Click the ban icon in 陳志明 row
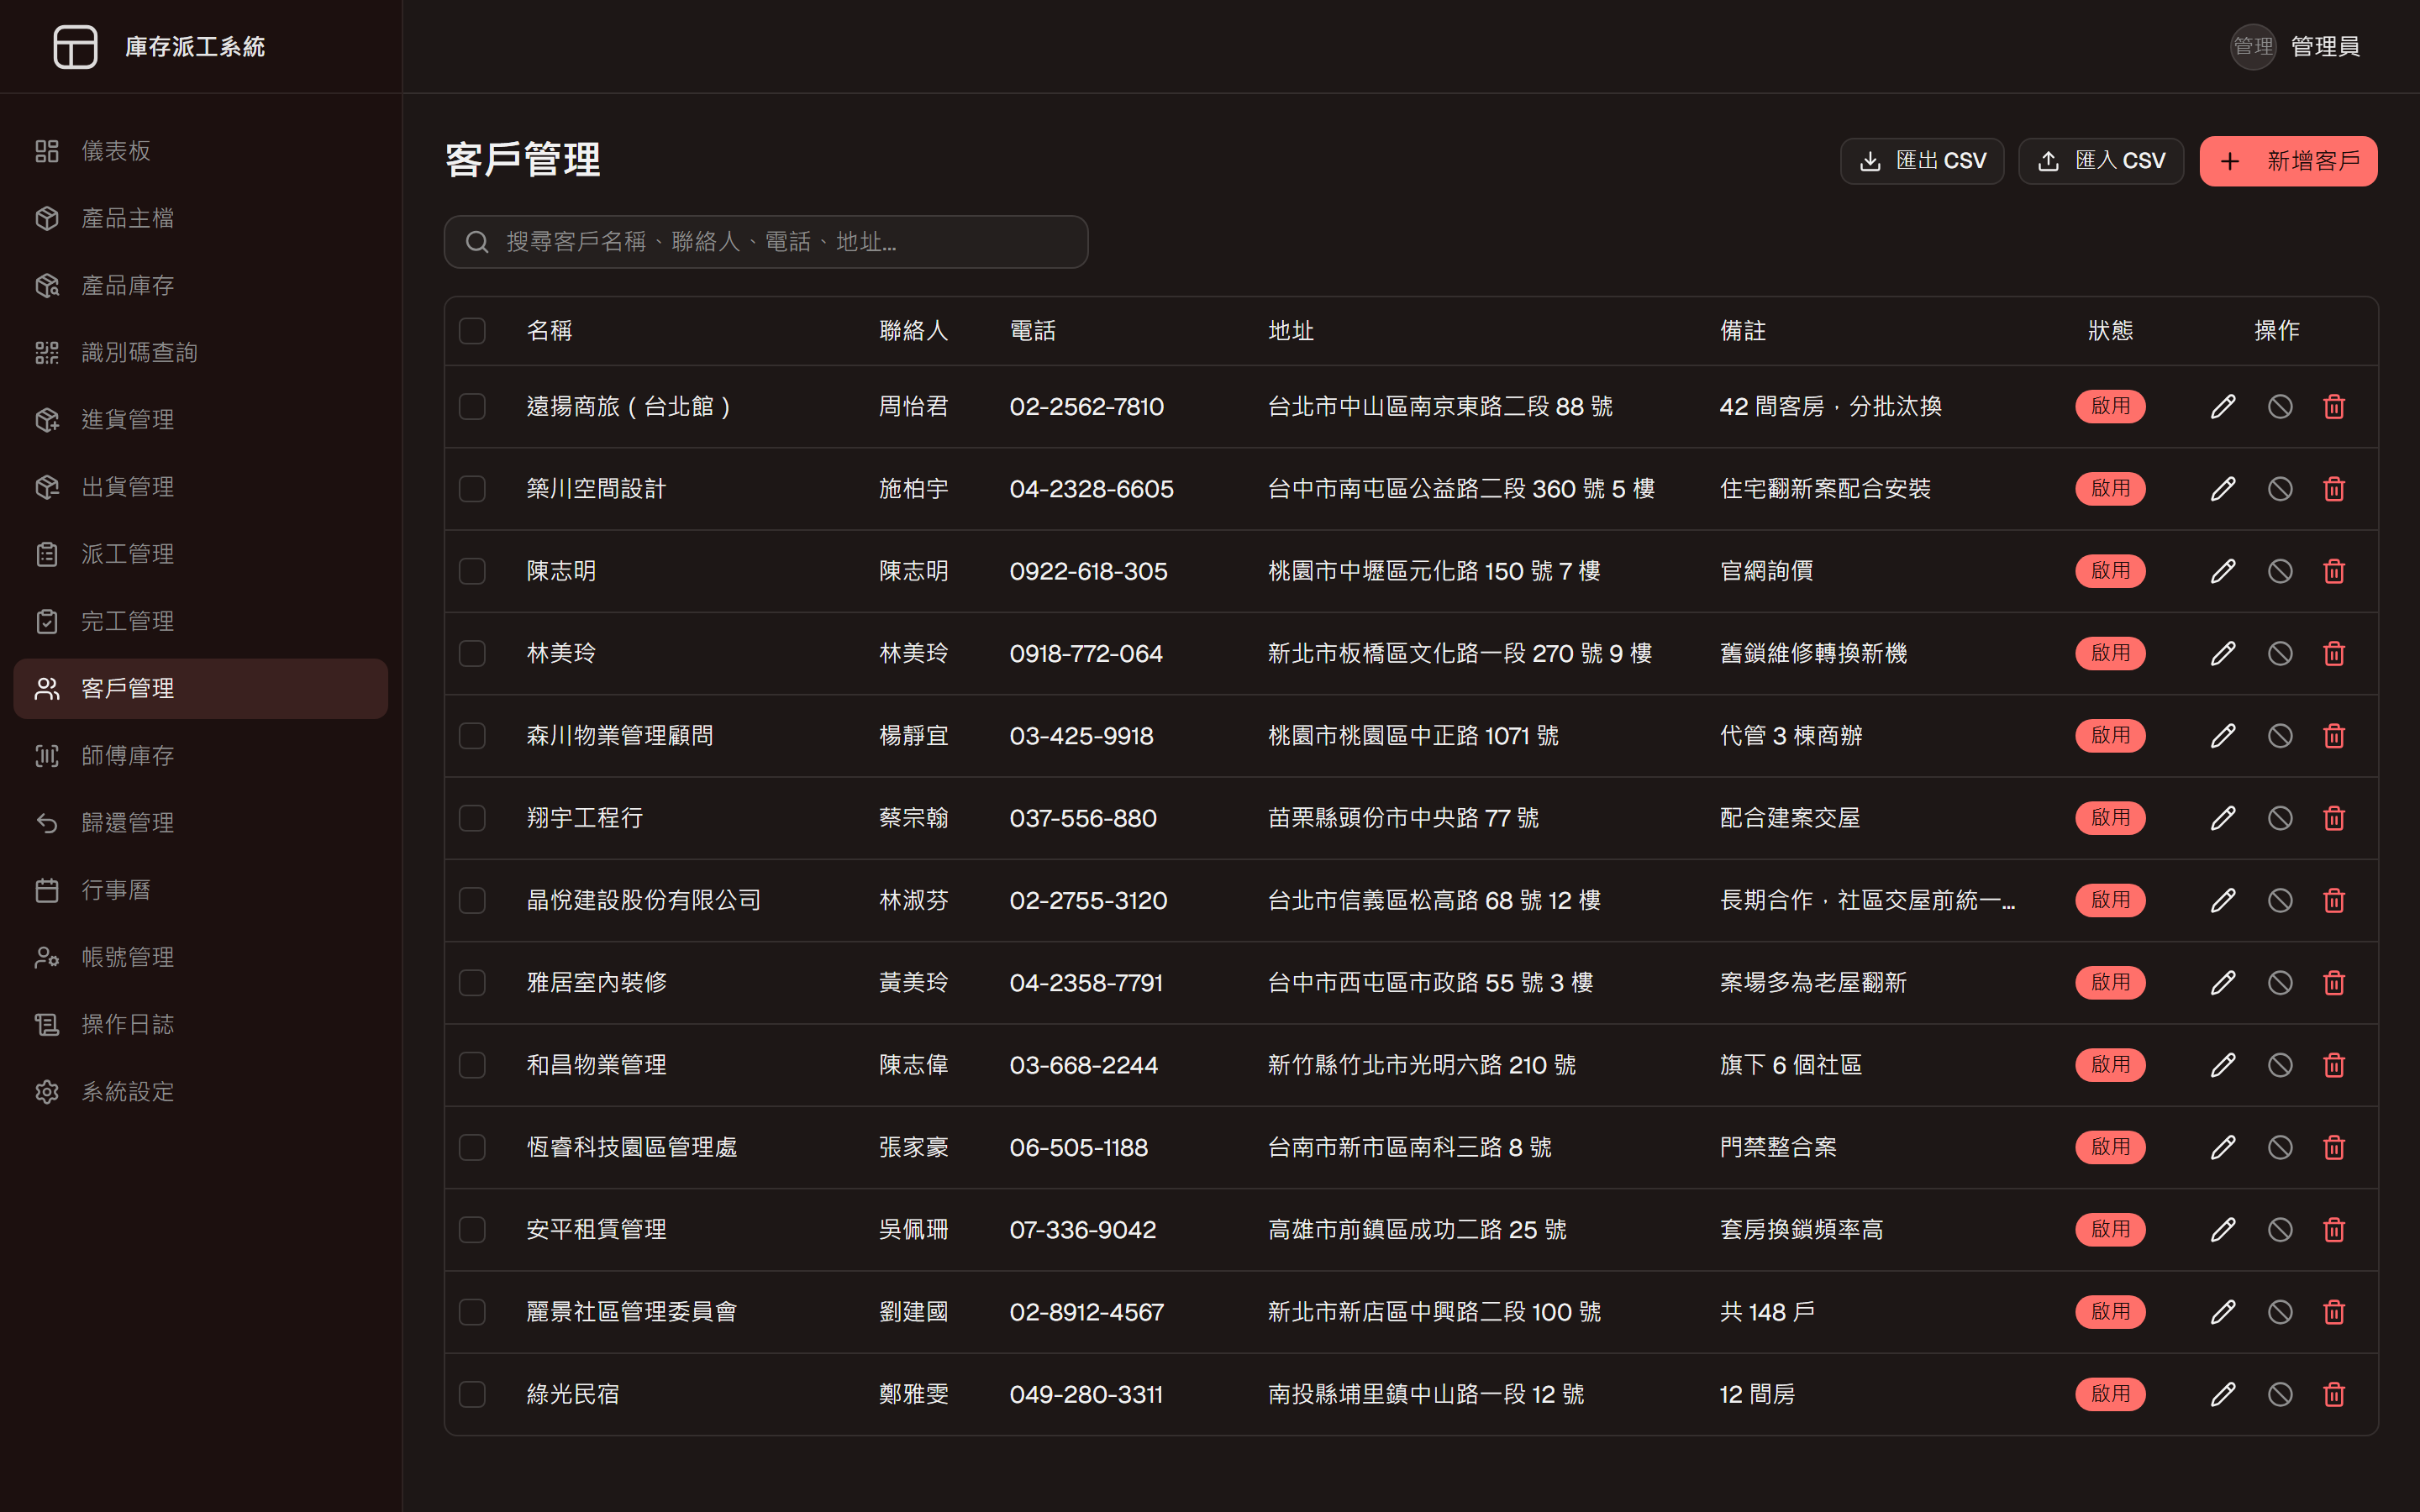Viewport: 2420px width, 1512px height. click(2279, 571)
